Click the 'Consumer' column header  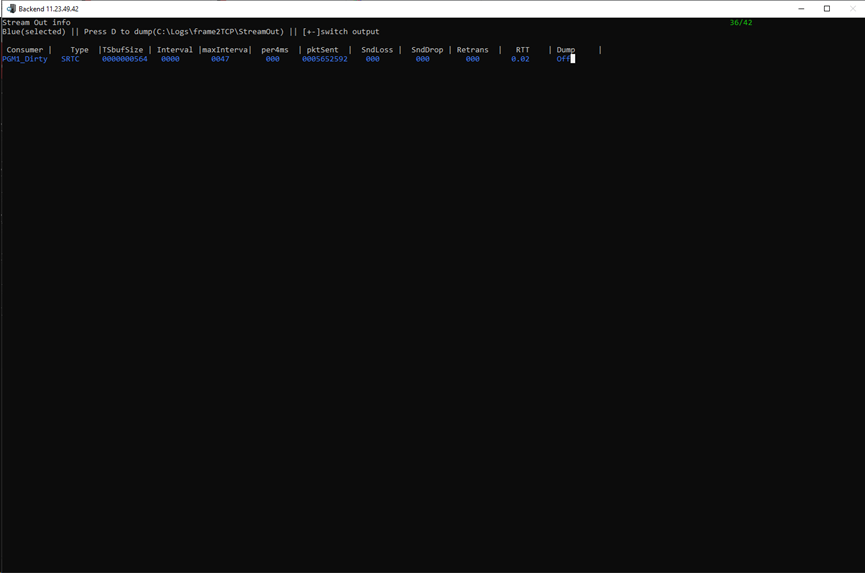(25, 50)
